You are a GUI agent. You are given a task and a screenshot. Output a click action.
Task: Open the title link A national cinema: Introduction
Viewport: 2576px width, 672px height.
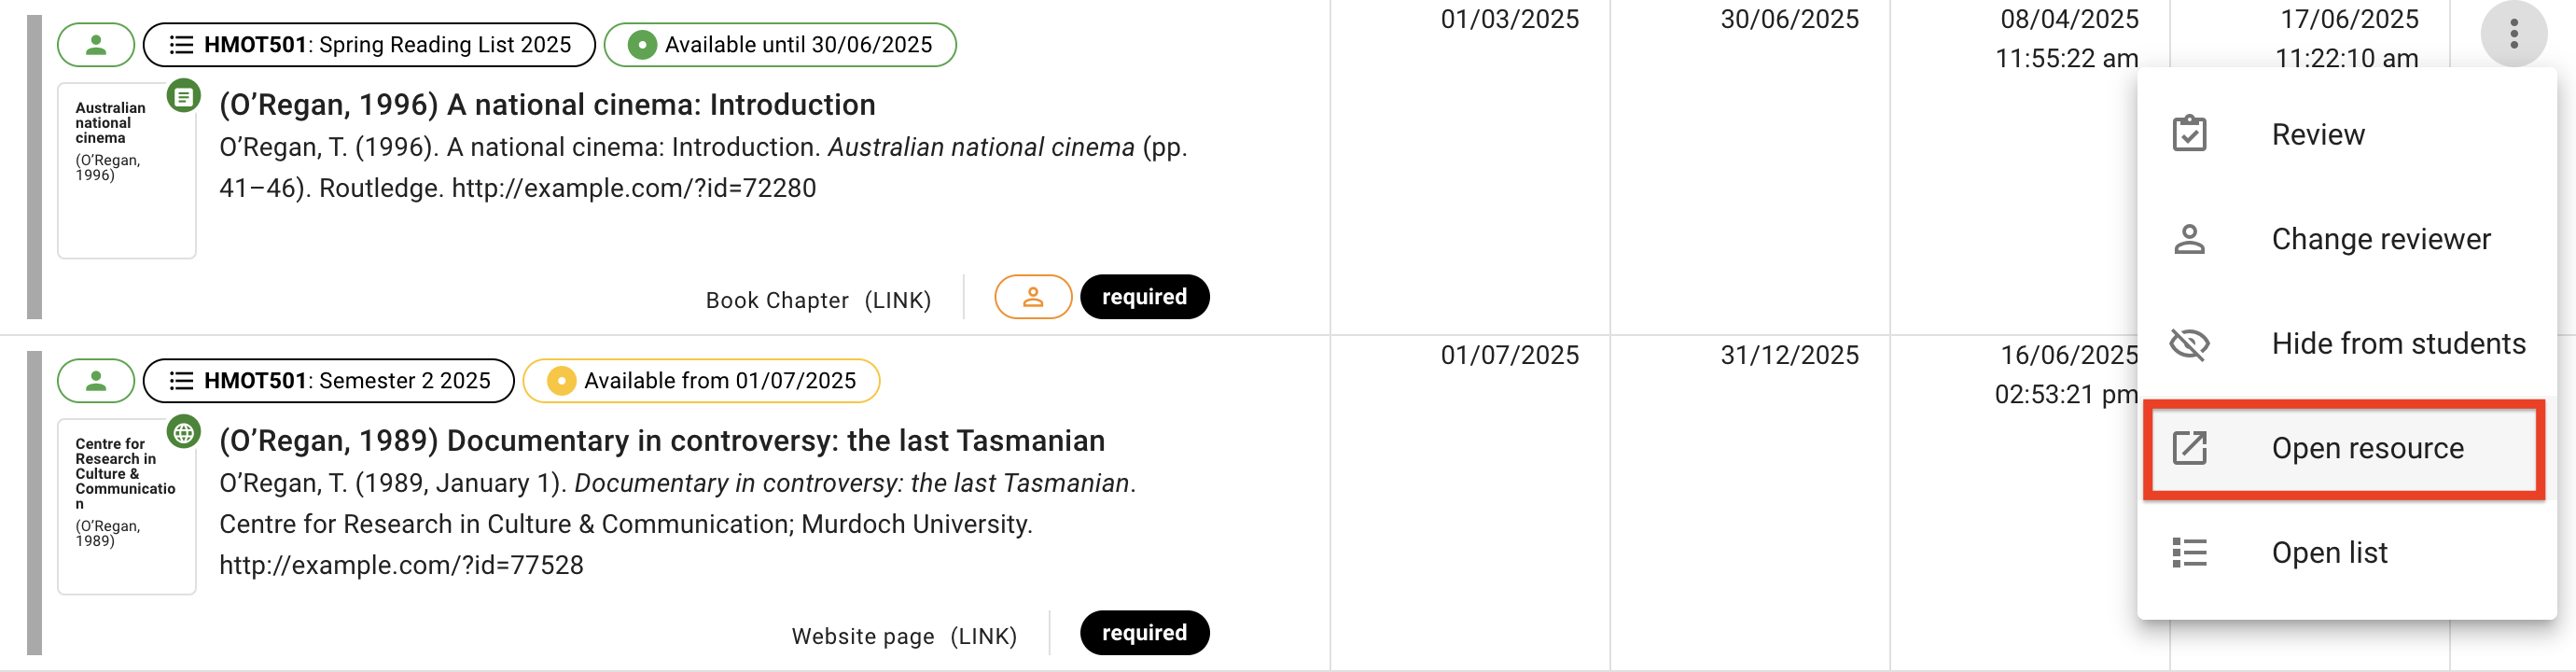548,104
